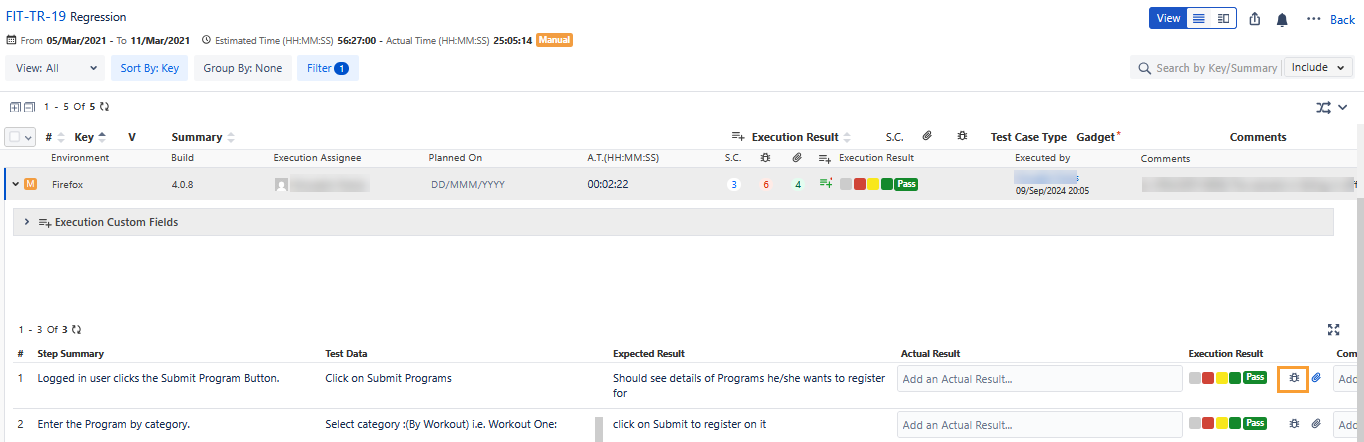Click the attachment count 4 badge
Viewport: 1364px width, 442px height.
(x=797, y=185)
